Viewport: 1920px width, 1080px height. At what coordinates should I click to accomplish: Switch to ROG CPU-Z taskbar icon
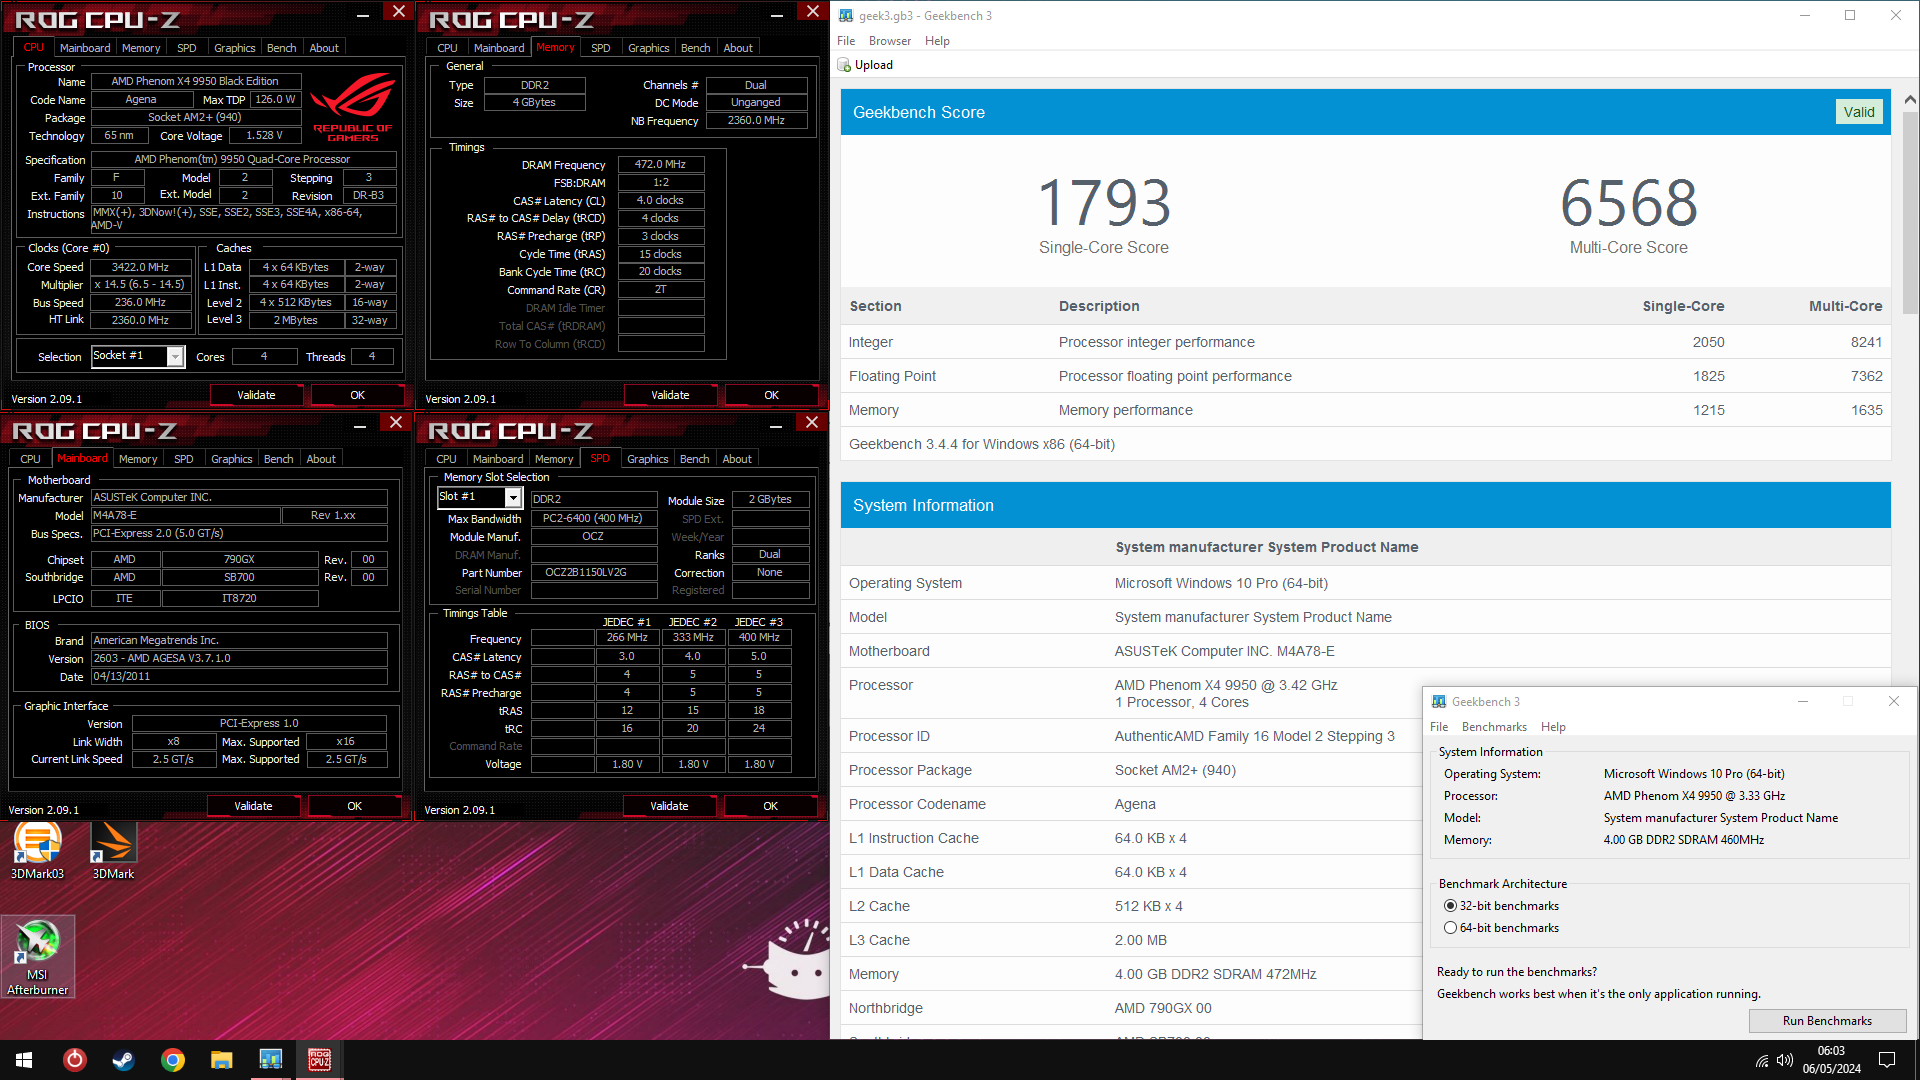[x=320, y=1060]
